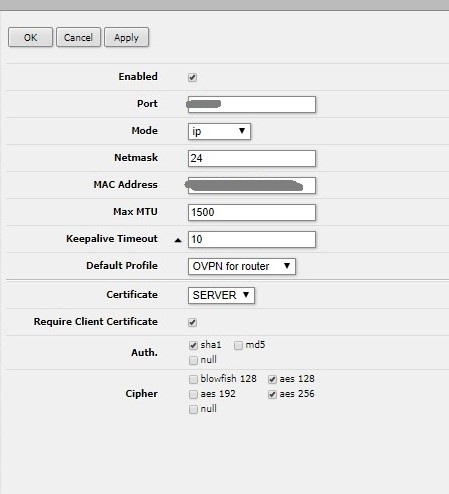Screen dimensions: 449x494
Task: Tick the null Cipher checkbox
Action: click(x=193, y=409)
